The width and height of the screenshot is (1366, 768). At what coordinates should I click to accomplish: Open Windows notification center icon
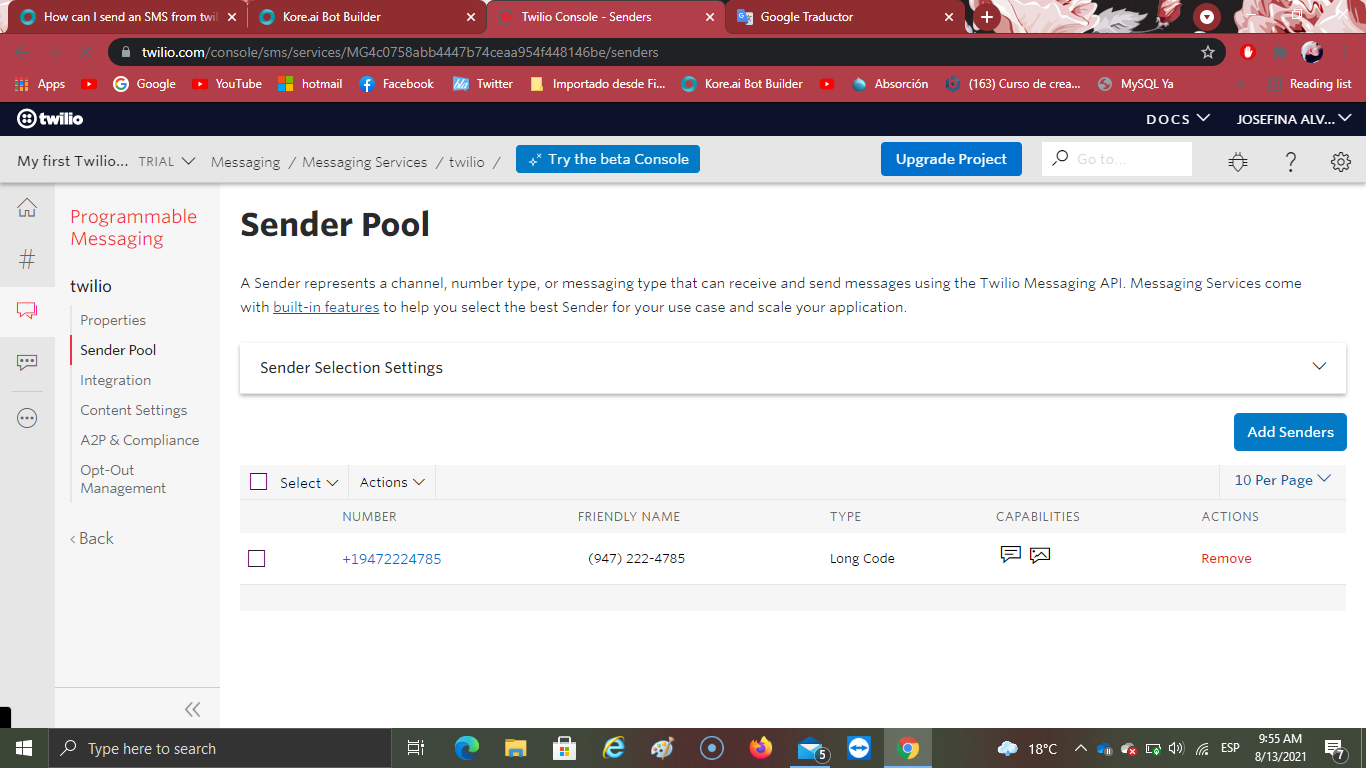tap(1334, 748)
